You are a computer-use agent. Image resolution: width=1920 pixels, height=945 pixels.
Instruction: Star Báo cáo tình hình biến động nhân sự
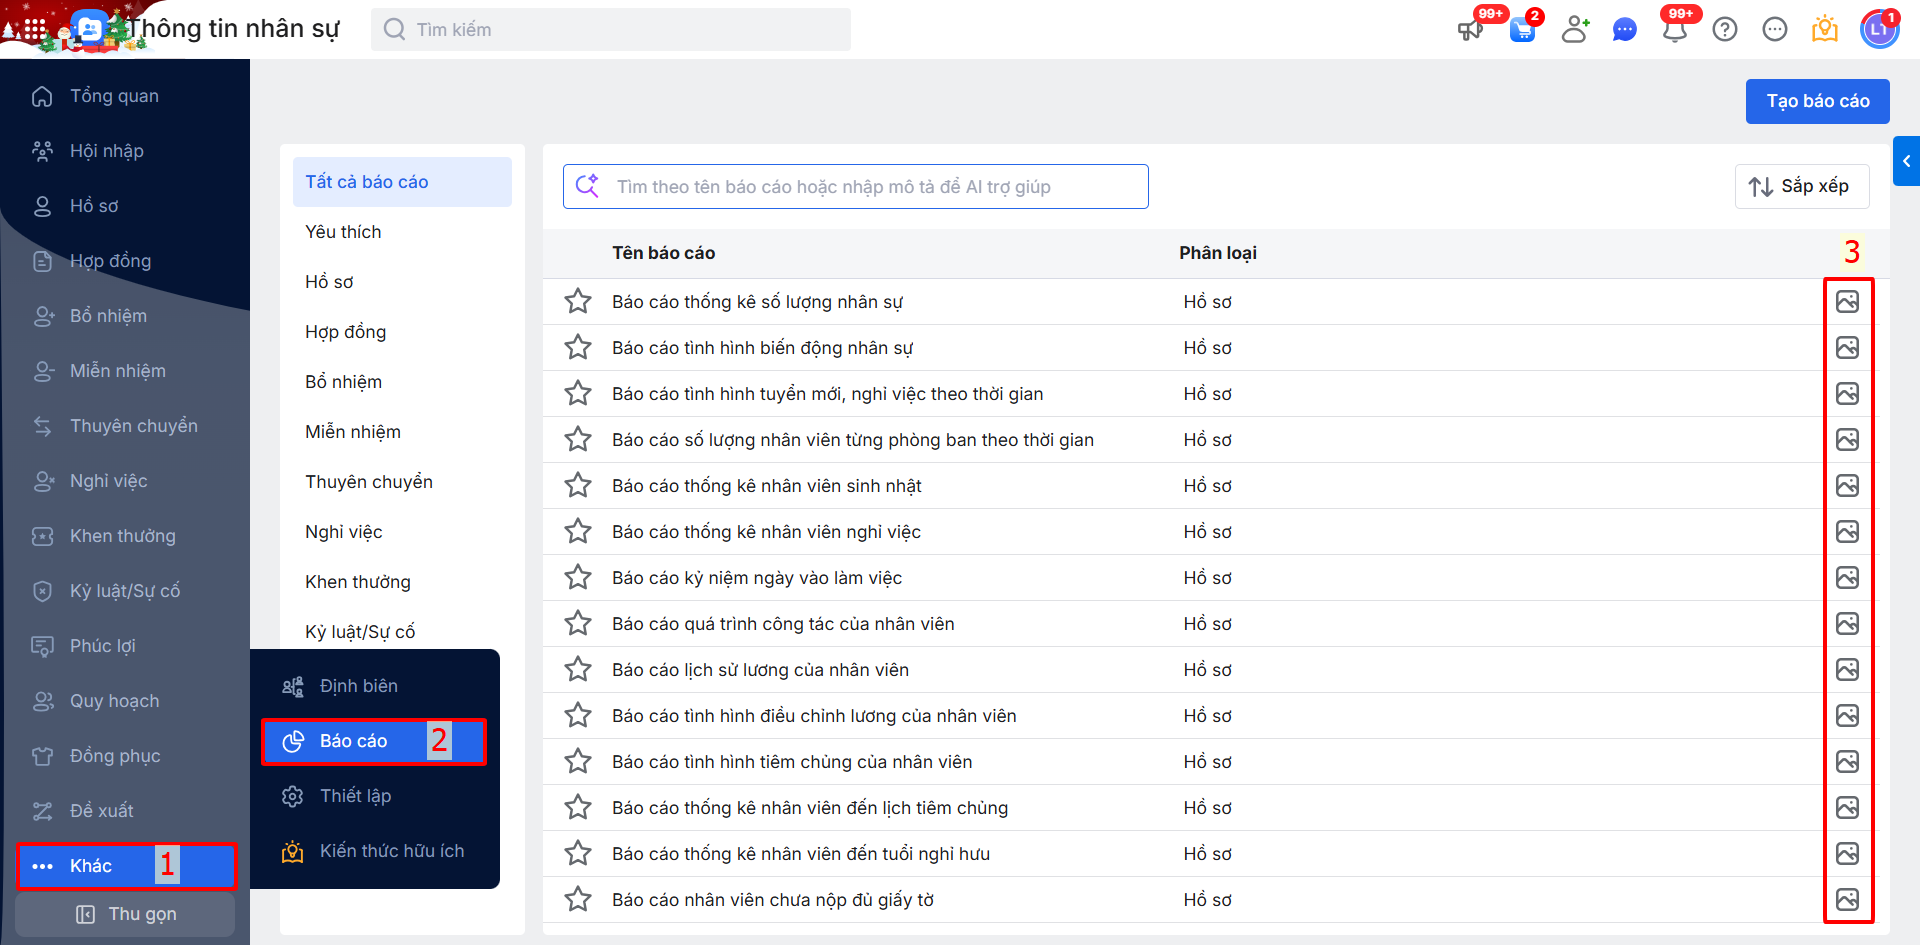click(x=578, y=348)
